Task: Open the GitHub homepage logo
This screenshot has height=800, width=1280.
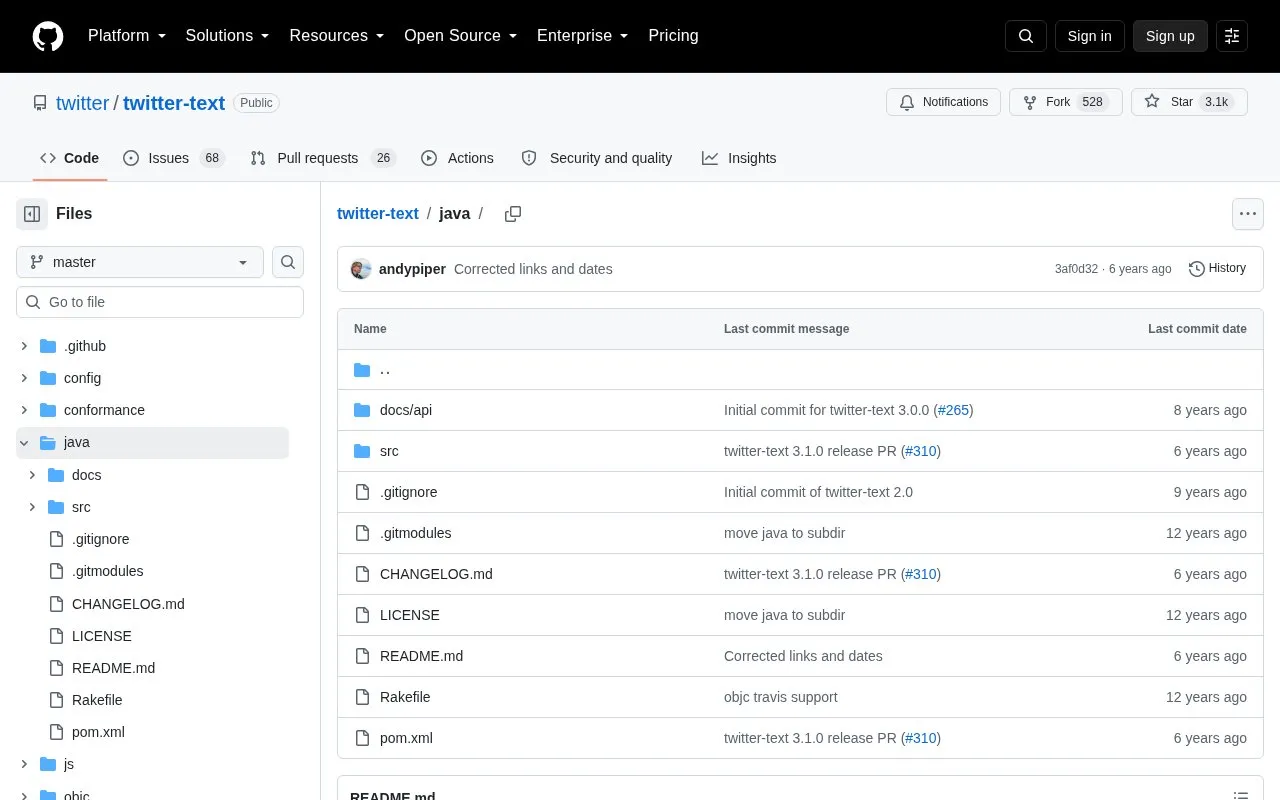Action: coord(48,36)
